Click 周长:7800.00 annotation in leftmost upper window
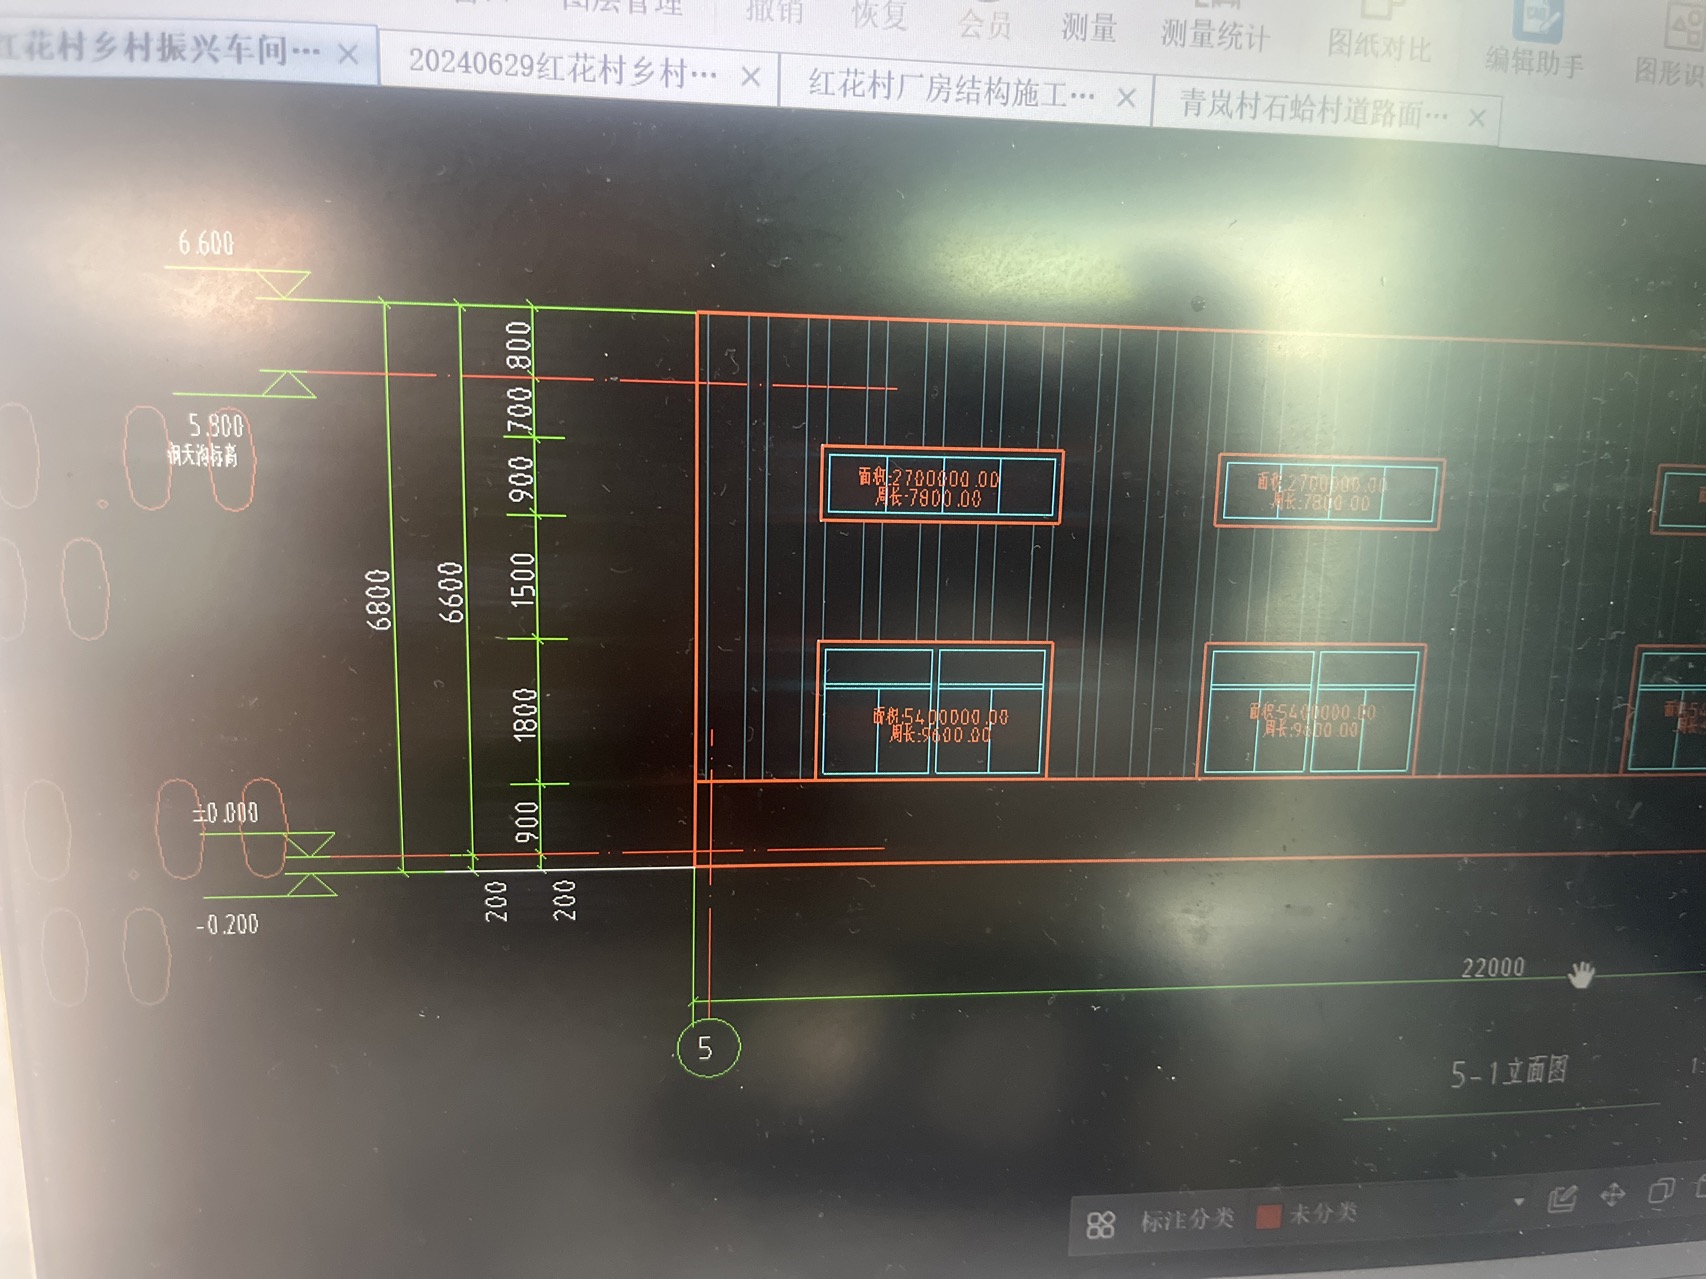Screen dimensions: 1706x1279 click(928, 497)
